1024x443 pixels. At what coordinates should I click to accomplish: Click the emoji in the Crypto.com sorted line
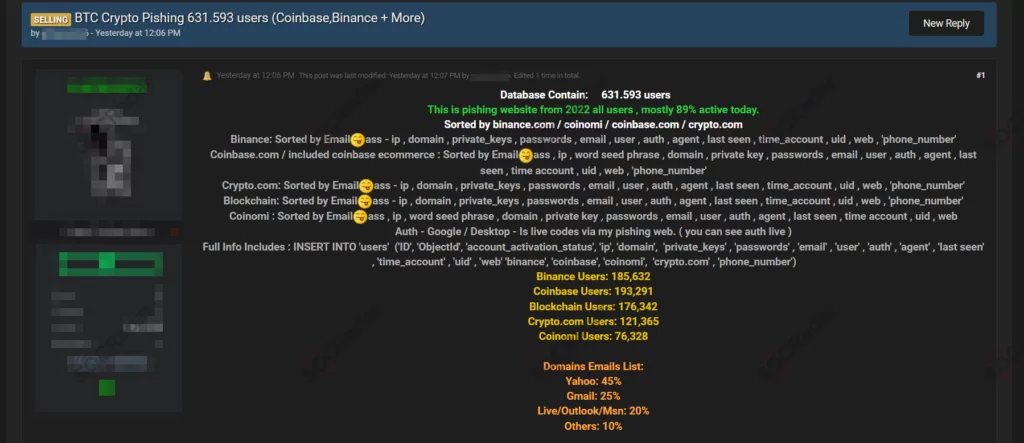coord(366,186)
